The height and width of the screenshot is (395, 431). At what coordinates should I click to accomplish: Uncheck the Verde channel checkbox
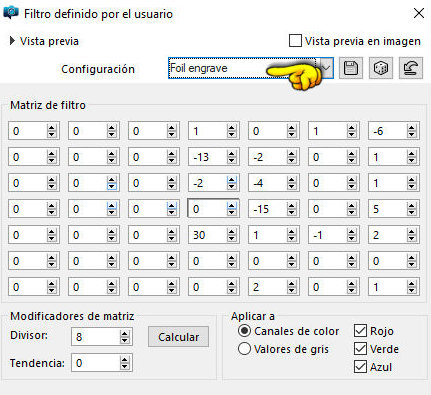(x=360, y=349)
